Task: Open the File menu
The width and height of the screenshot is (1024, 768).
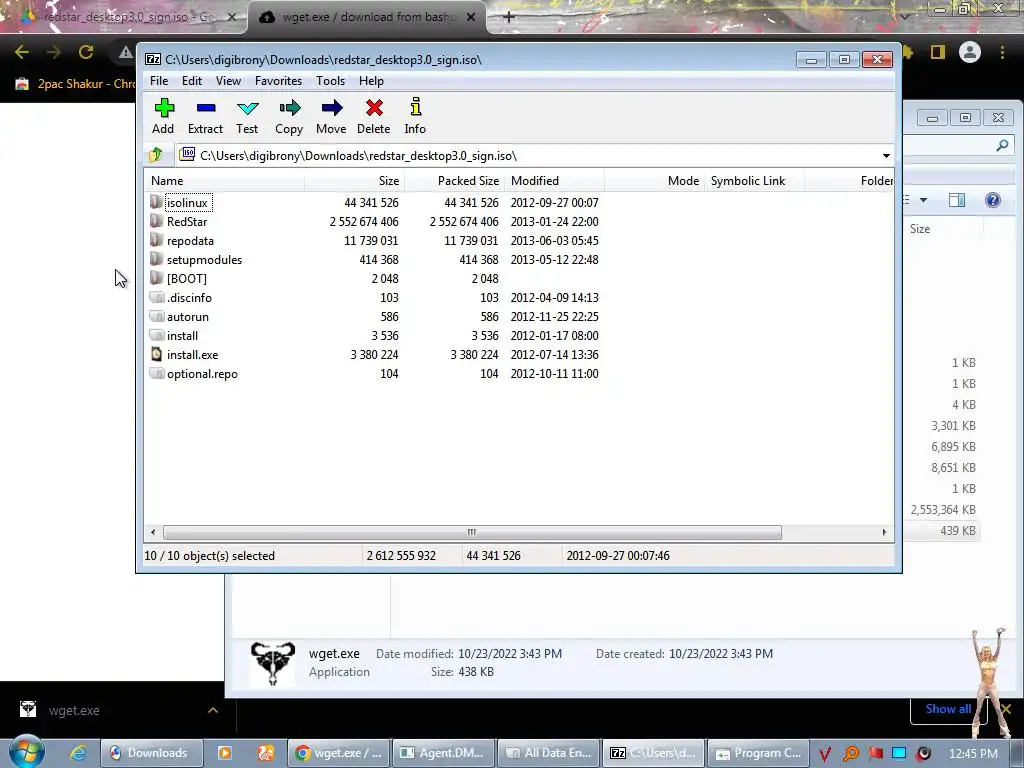Action: [159, 81]
